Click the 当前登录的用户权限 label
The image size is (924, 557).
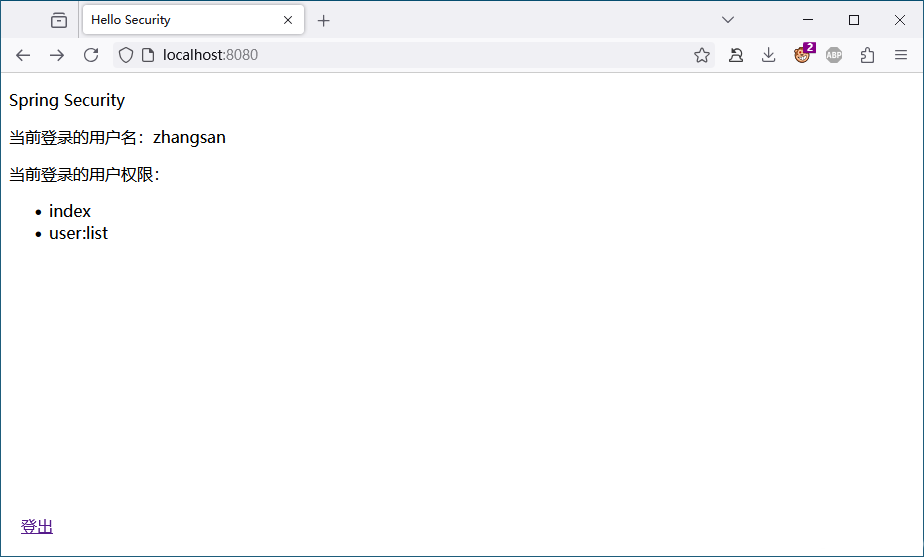pos(84,174)
